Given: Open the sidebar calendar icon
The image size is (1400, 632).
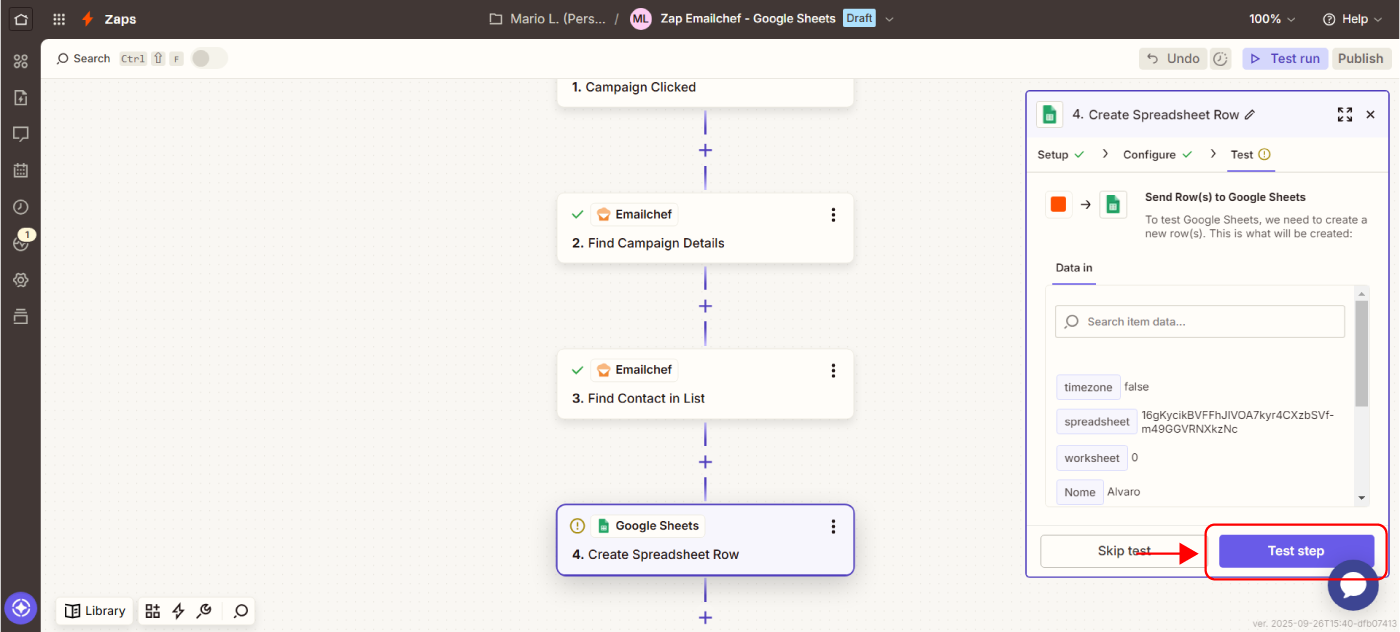Looking at the screenshot, I should coord(20,170).
